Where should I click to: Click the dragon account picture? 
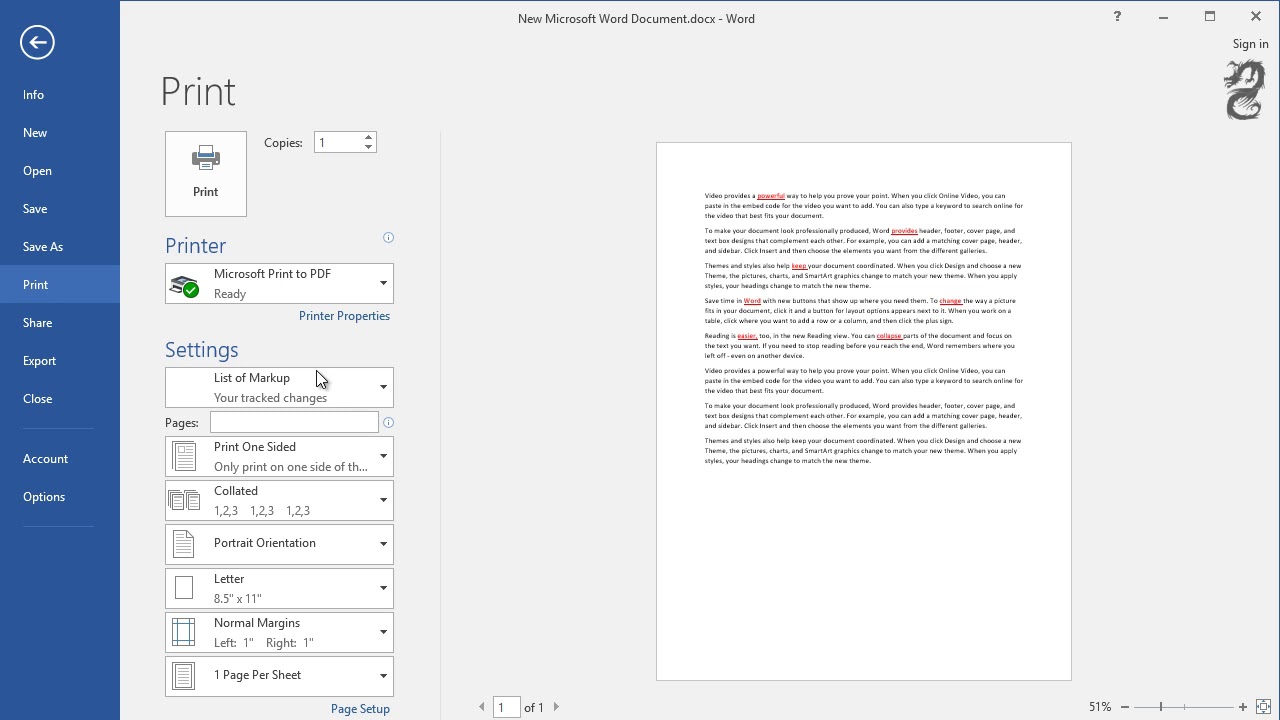point(1245,90)
